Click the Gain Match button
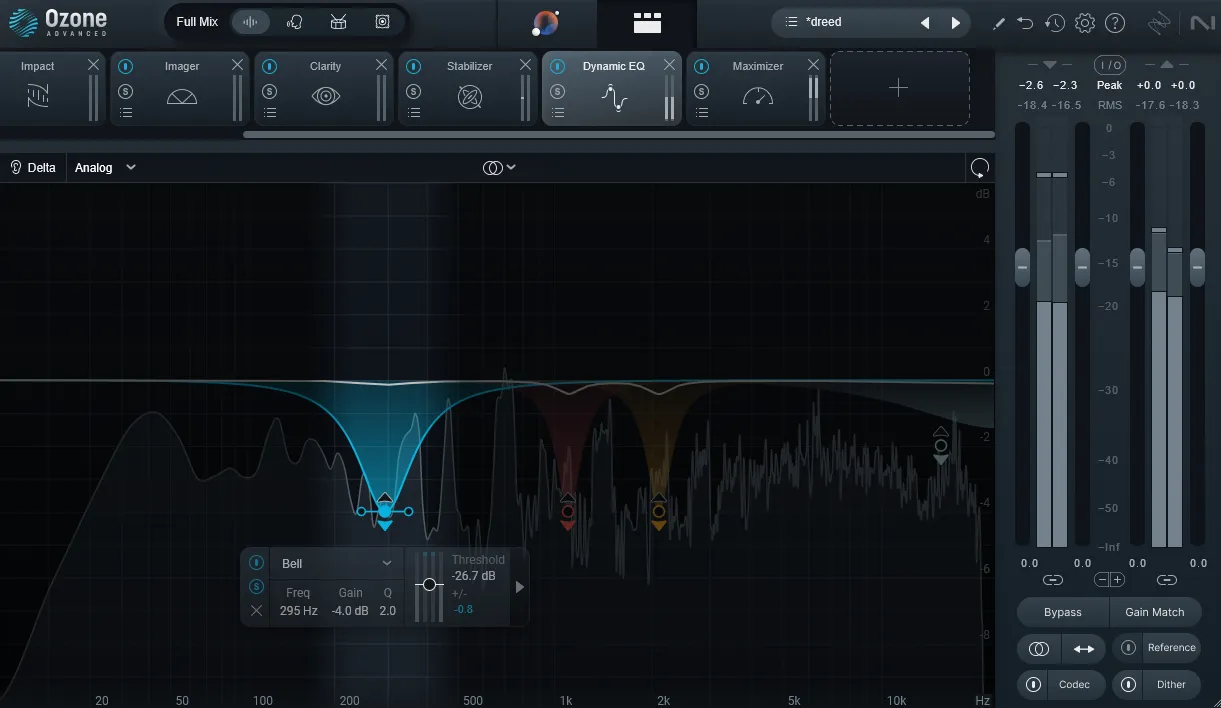1221x708 pixels. 1154,612
